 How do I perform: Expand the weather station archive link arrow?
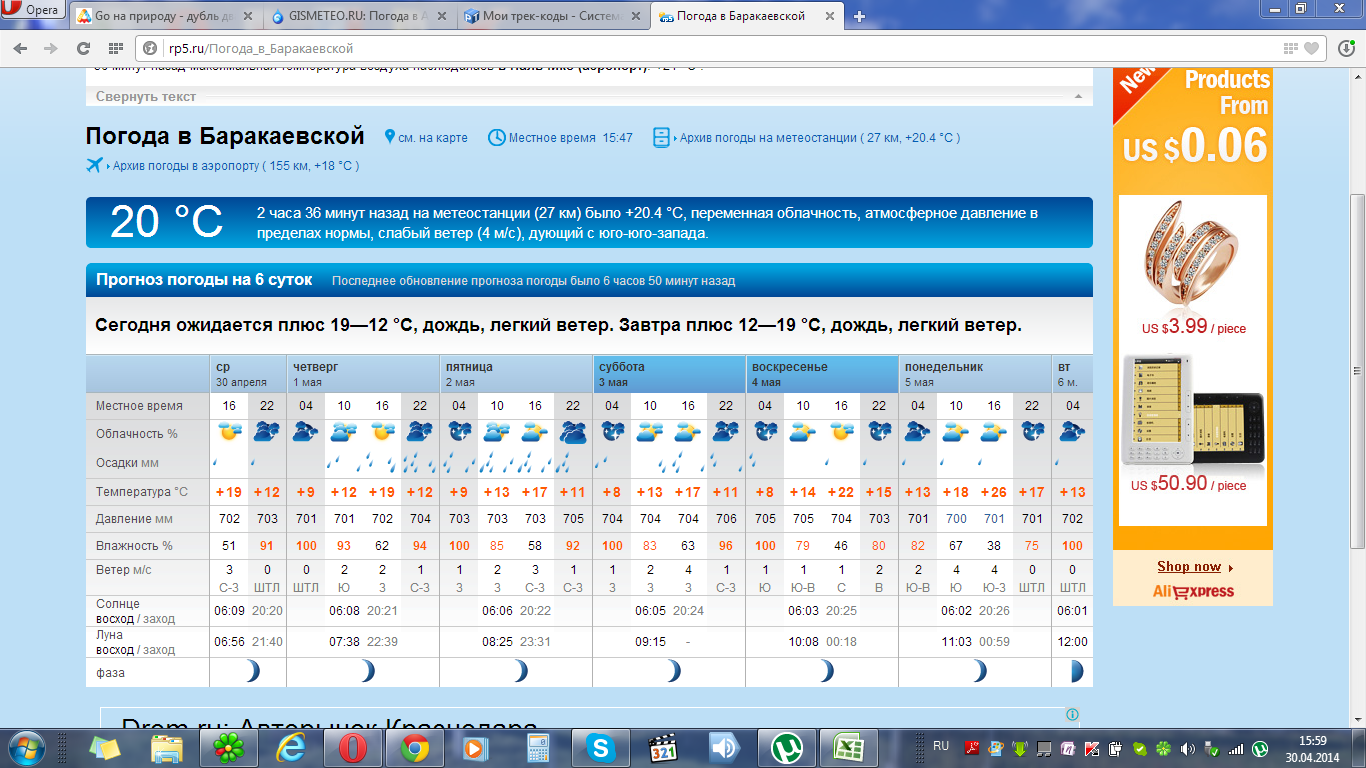pyautogui.click(x=677, y=138)
